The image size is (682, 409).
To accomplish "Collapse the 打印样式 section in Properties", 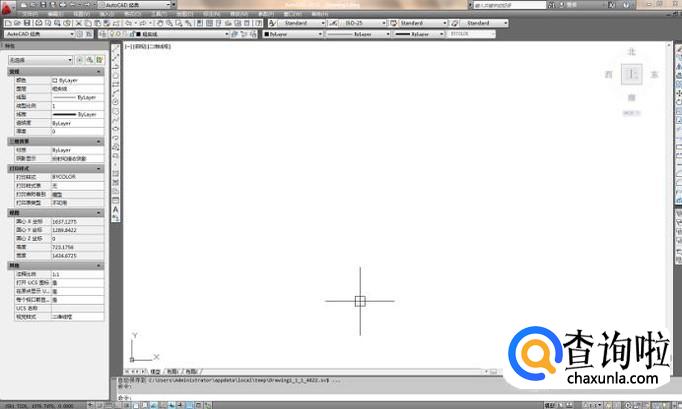I will point(99,168).
